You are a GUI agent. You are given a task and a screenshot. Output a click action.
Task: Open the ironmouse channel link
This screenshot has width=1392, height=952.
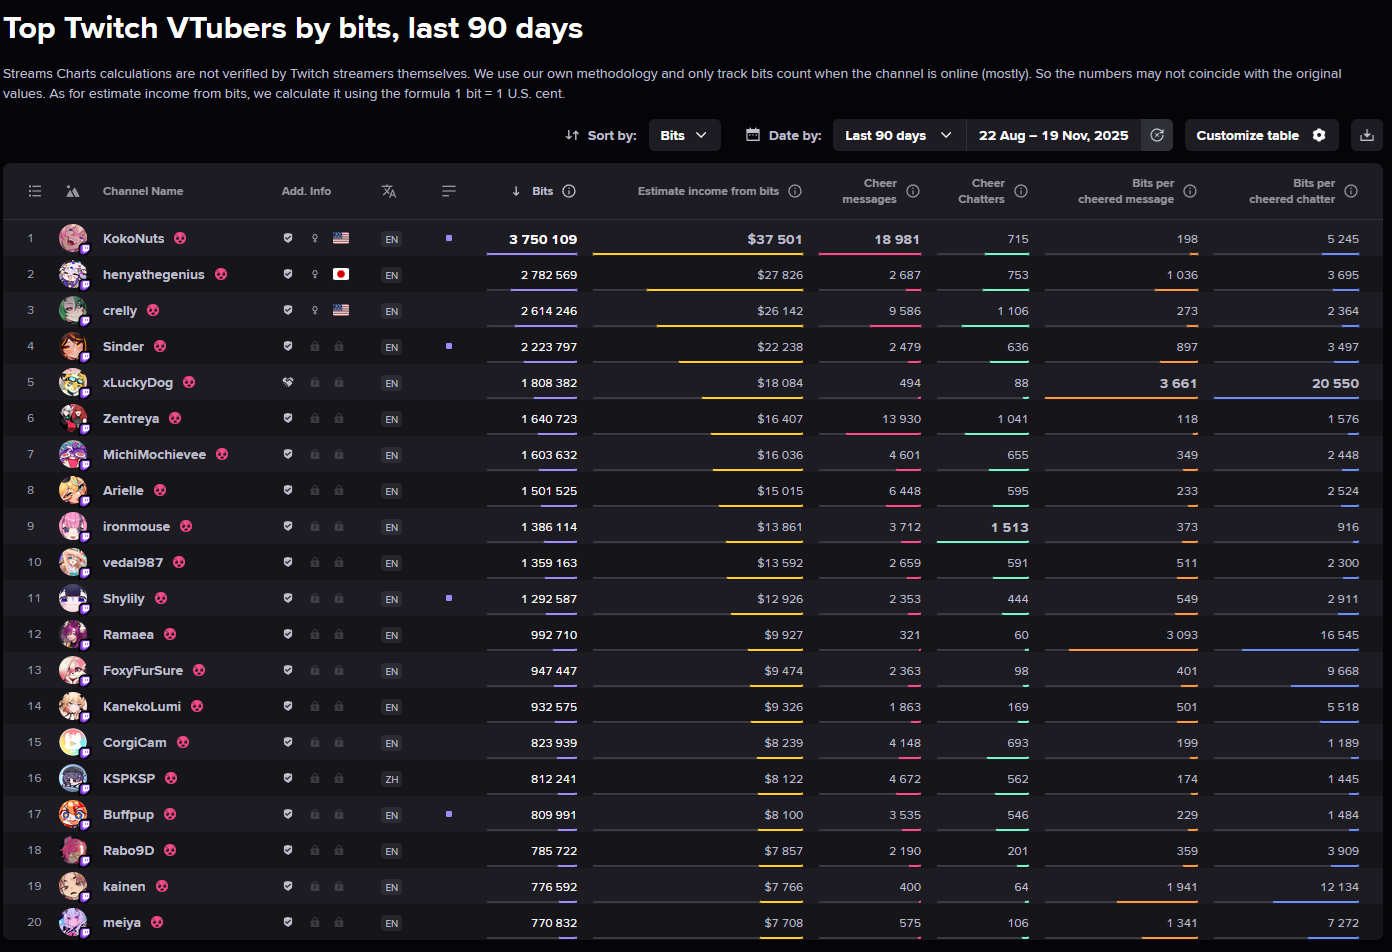[x=136, y=527]
